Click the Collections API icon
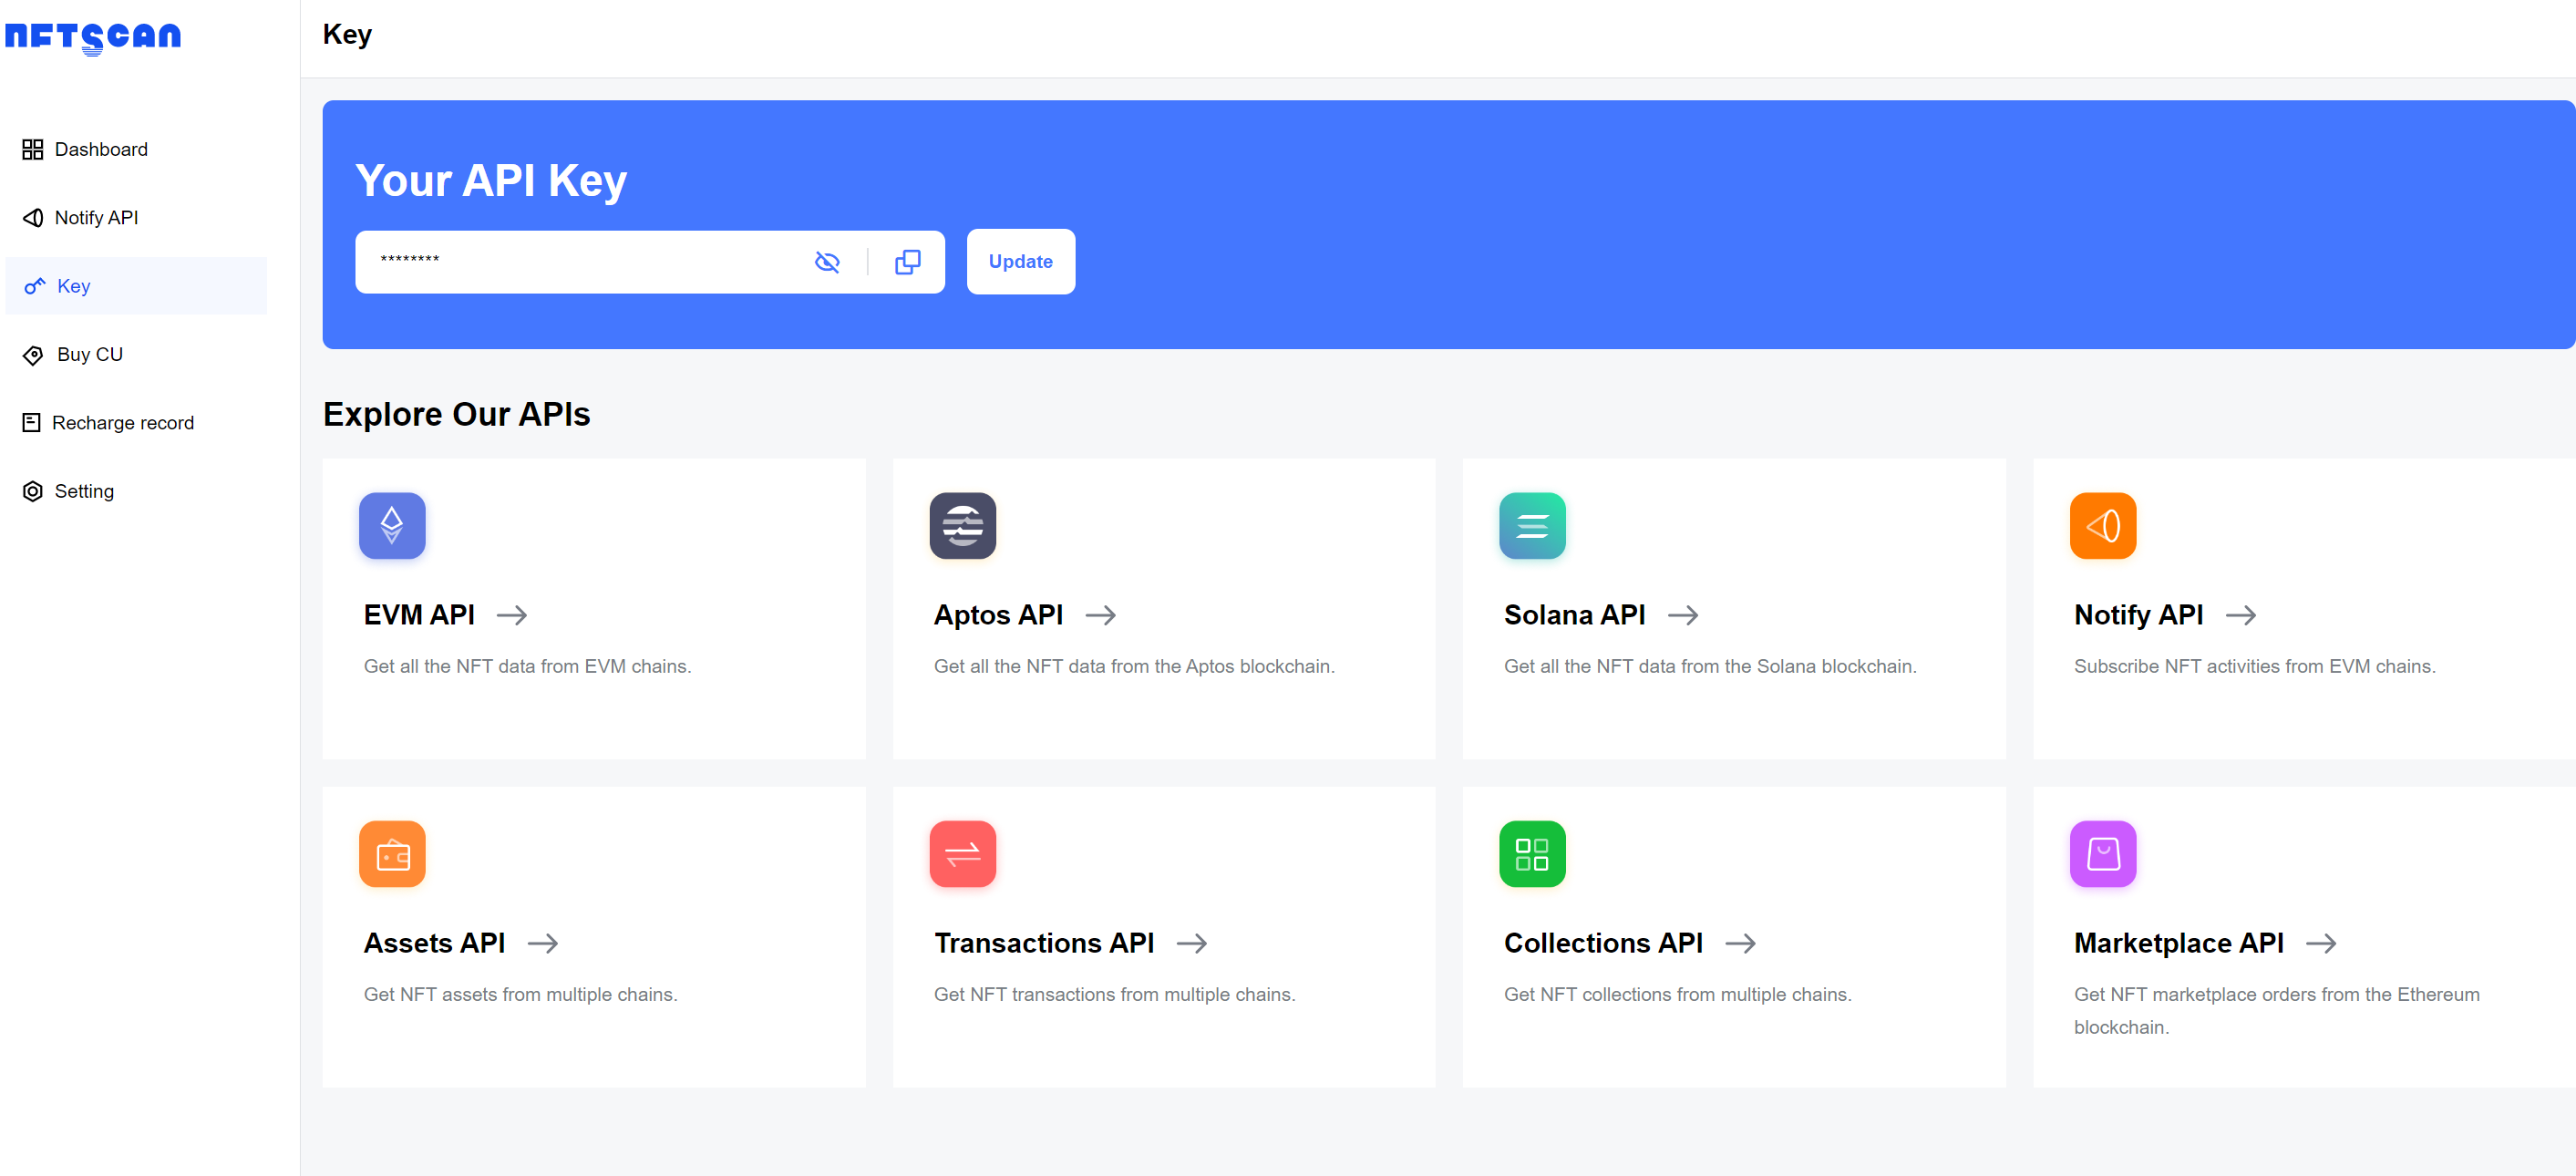The image size is (2576, 1176). coord(1534,851)
